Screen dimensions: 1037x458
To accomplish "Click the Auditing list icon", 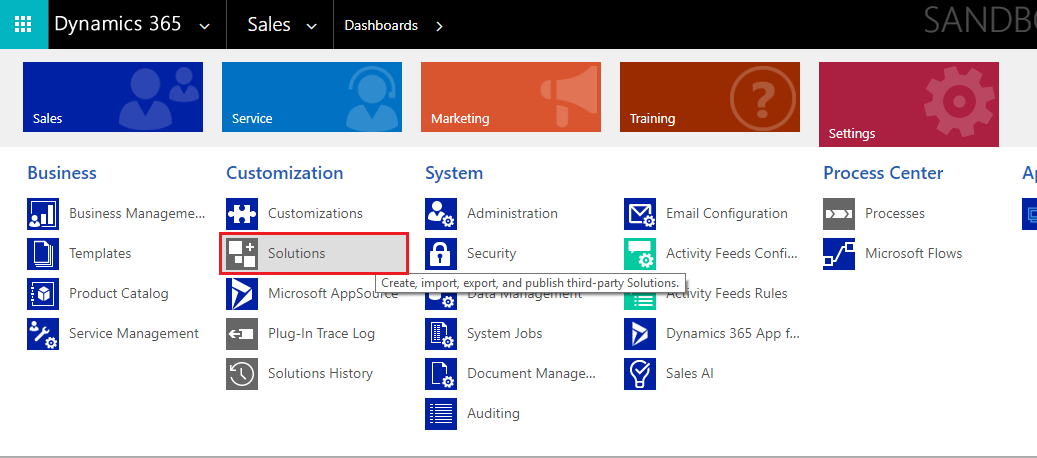I will [x=441, y=414].
